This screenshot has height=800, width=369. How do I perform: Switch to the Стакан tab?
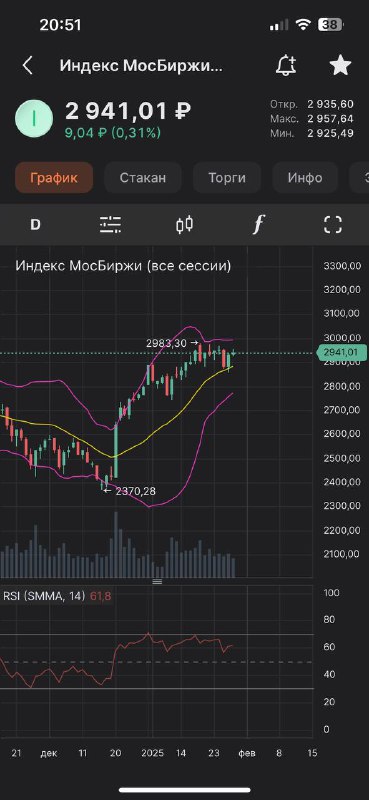point(143,178)
